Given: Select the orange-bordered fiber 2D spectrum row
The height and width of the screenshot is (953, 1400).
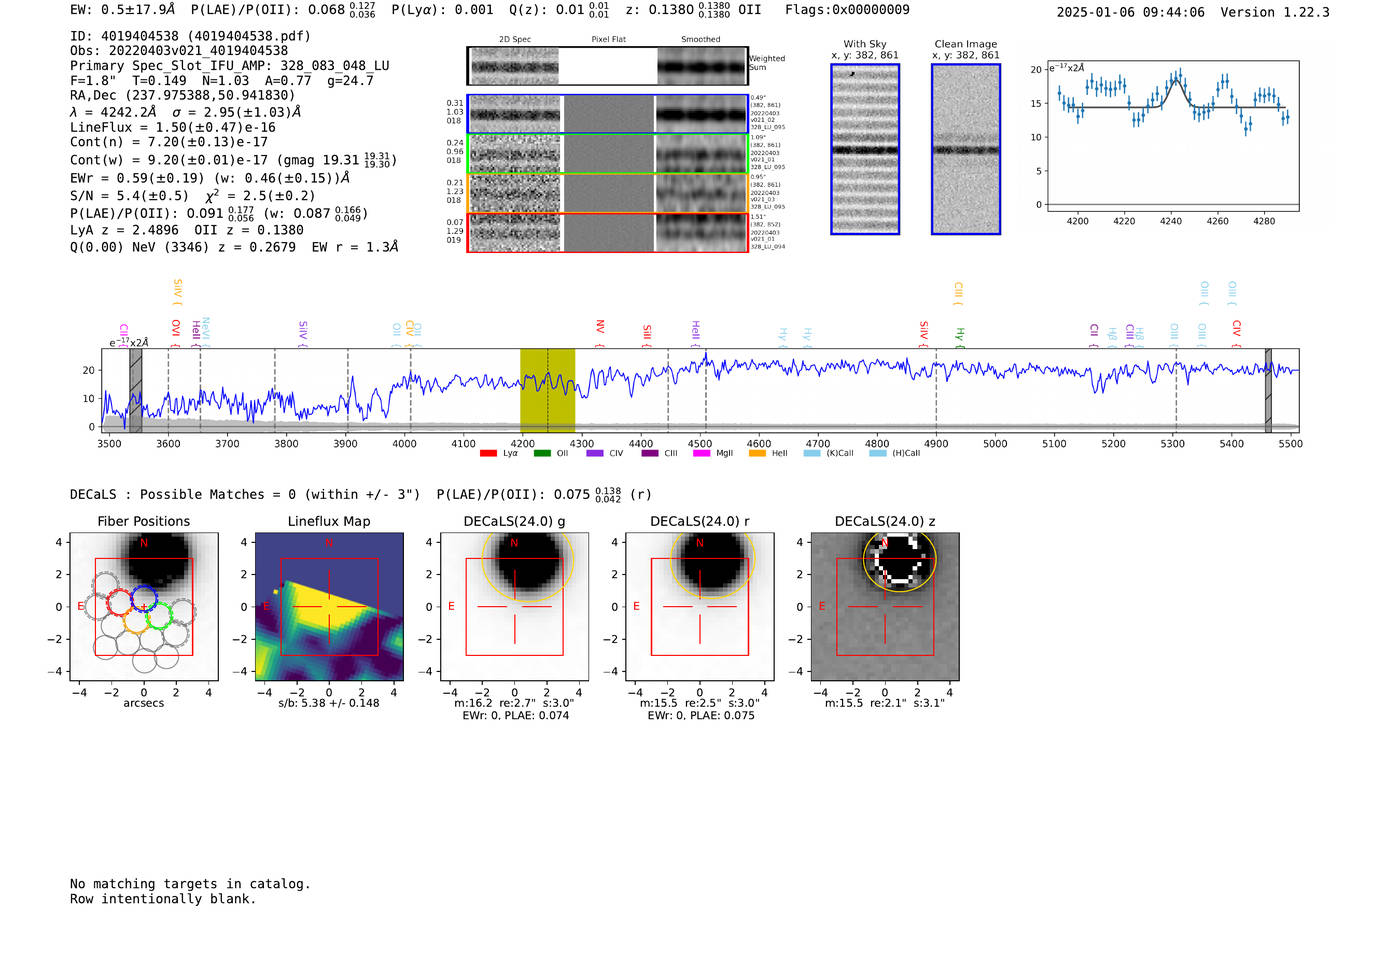Looking at the screenshot, I should point(608,193).
